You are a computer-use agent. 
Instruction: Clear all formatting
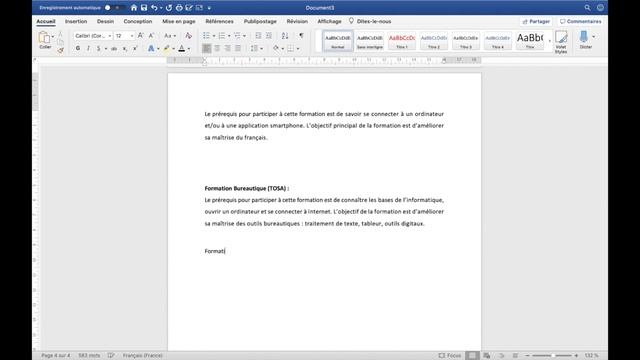pyautogui.click(x=188, y=36)
